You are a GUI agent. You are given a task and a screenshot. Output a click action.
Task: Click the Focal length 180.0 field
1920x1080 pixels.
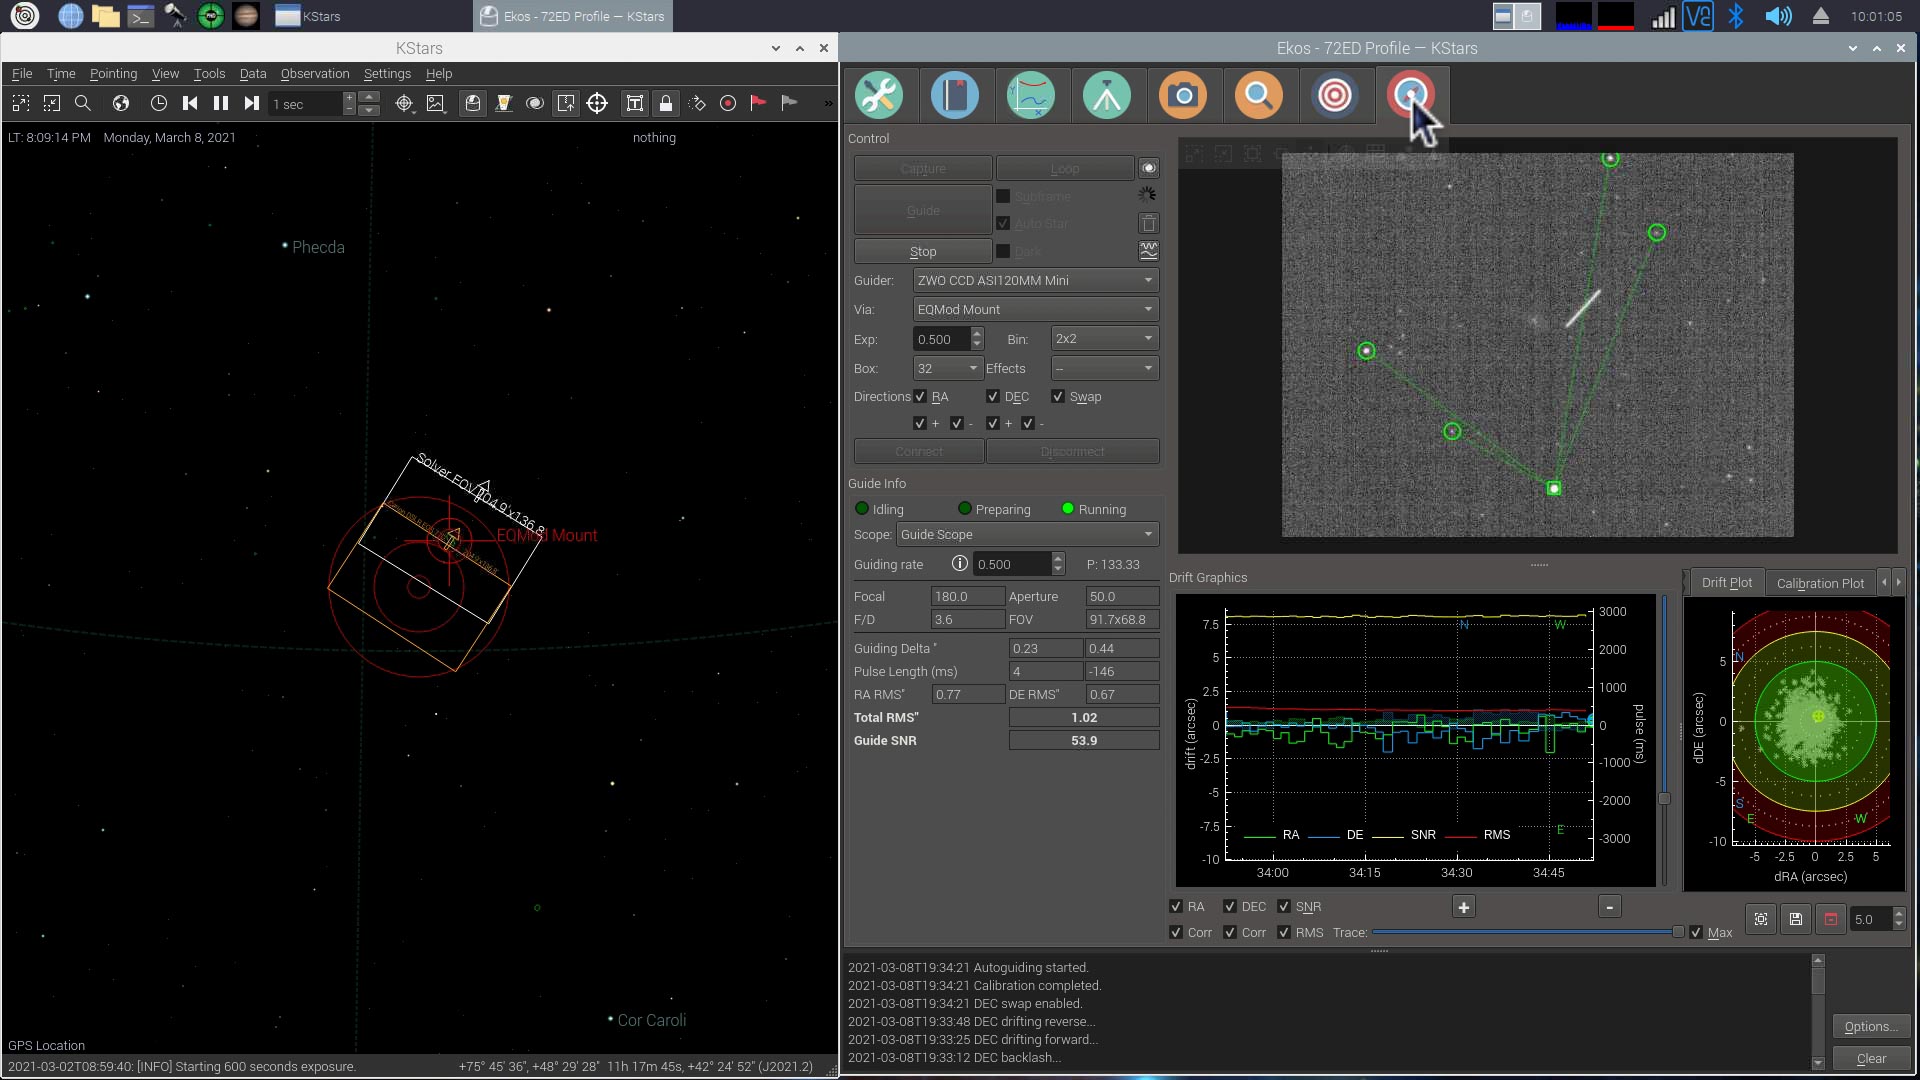967,597
